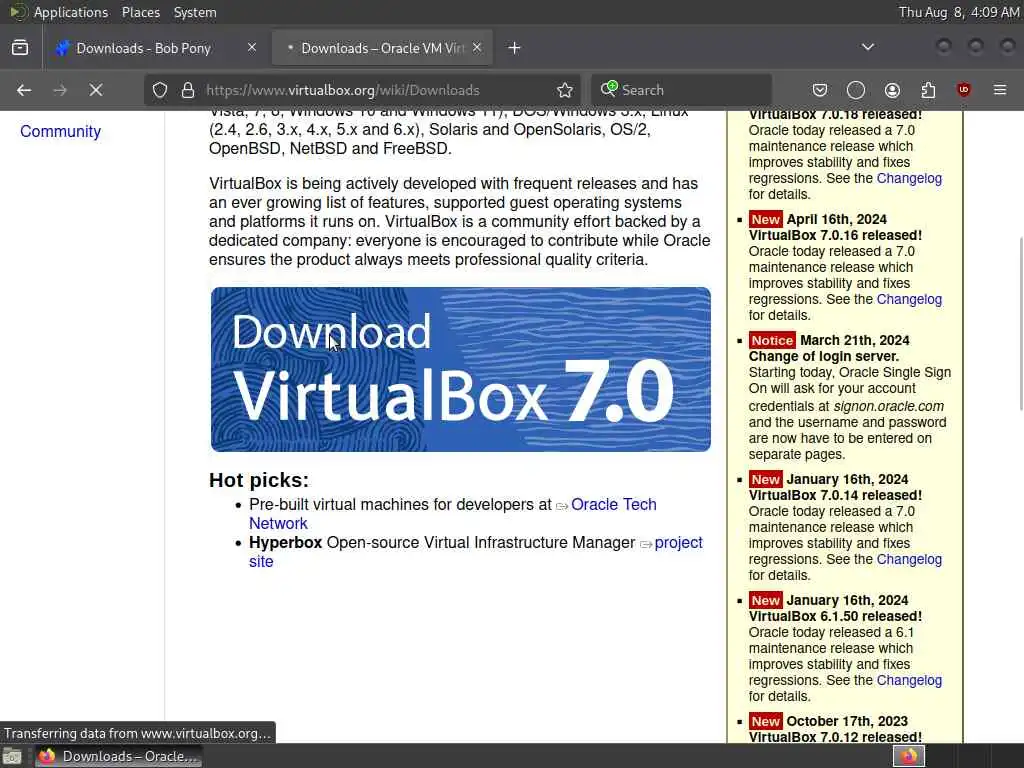Click the page vertical scrollbar thumb
The height and width of the screenshot is (768, 1024).
[x=1020, y=324]
